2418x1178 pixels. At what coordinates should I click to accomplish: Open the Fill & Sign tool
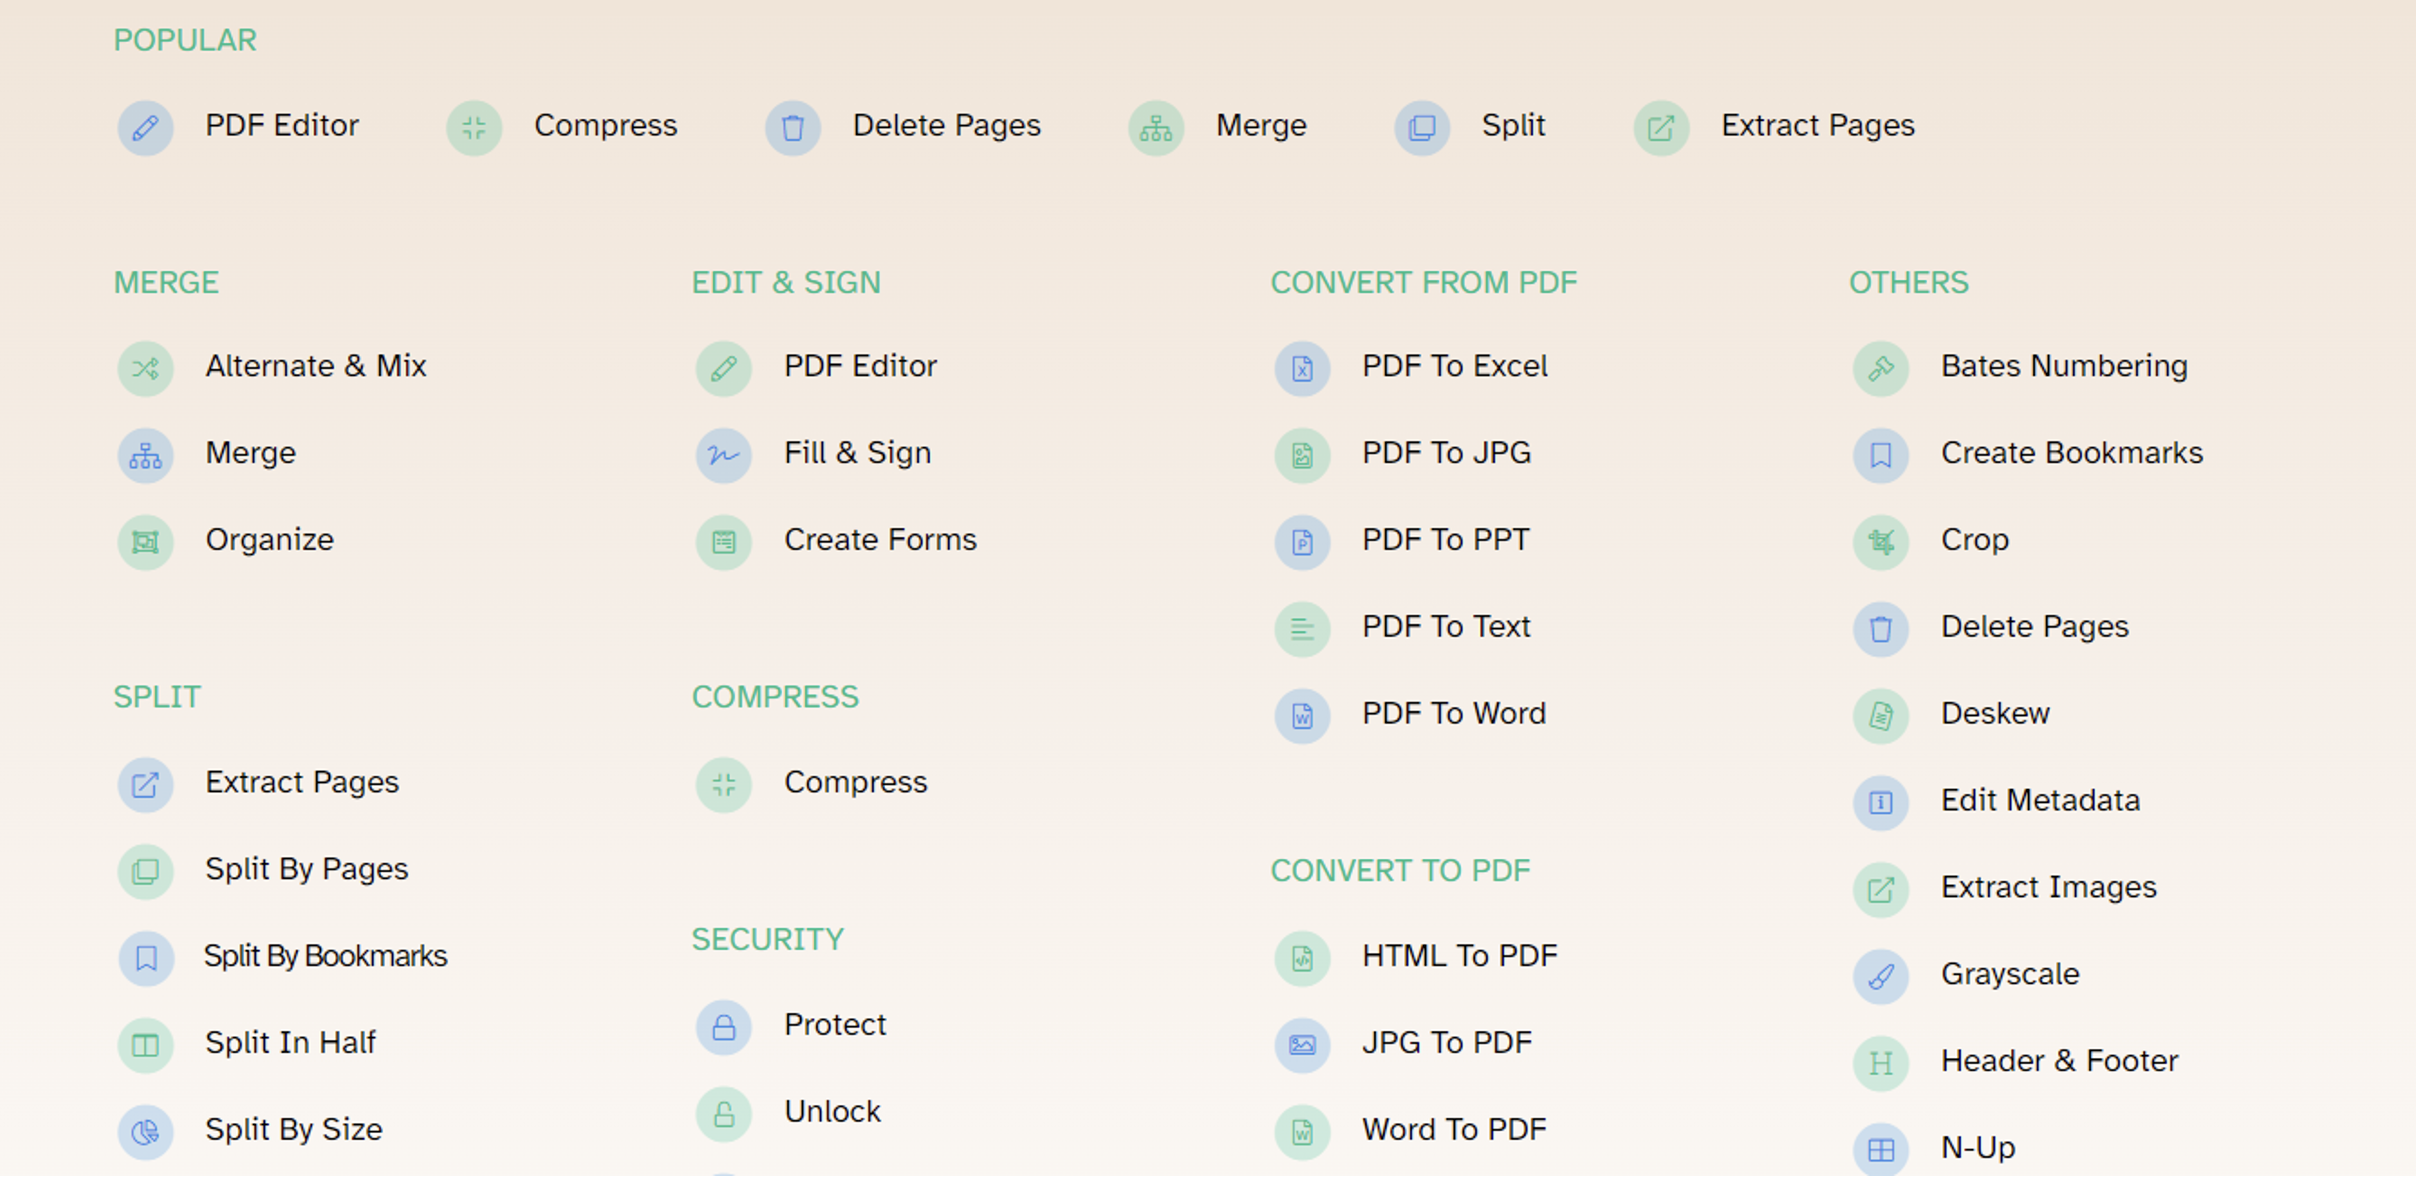(858, 453)
